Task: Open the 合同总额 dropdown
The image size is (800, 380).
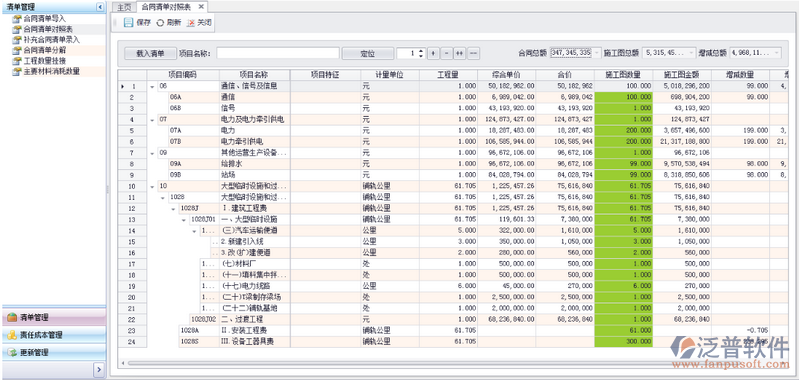Action: 597,53
